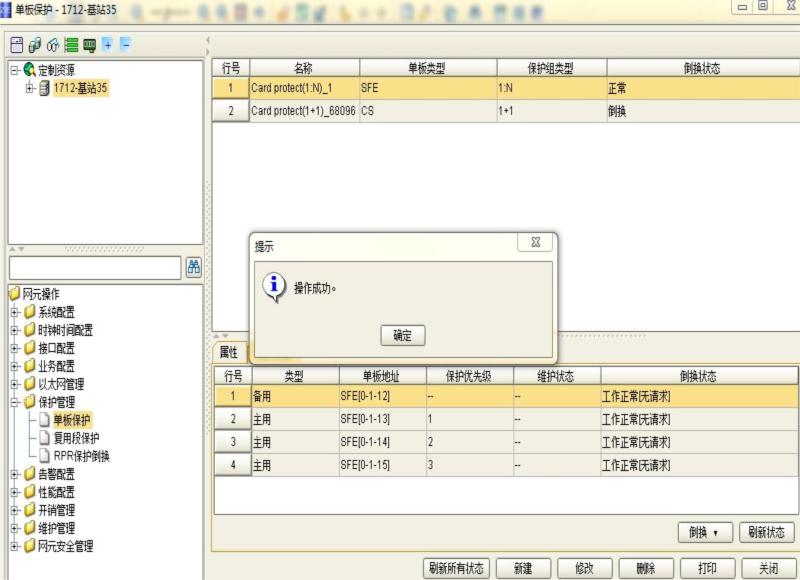Click the save toolbar icon

17,45
